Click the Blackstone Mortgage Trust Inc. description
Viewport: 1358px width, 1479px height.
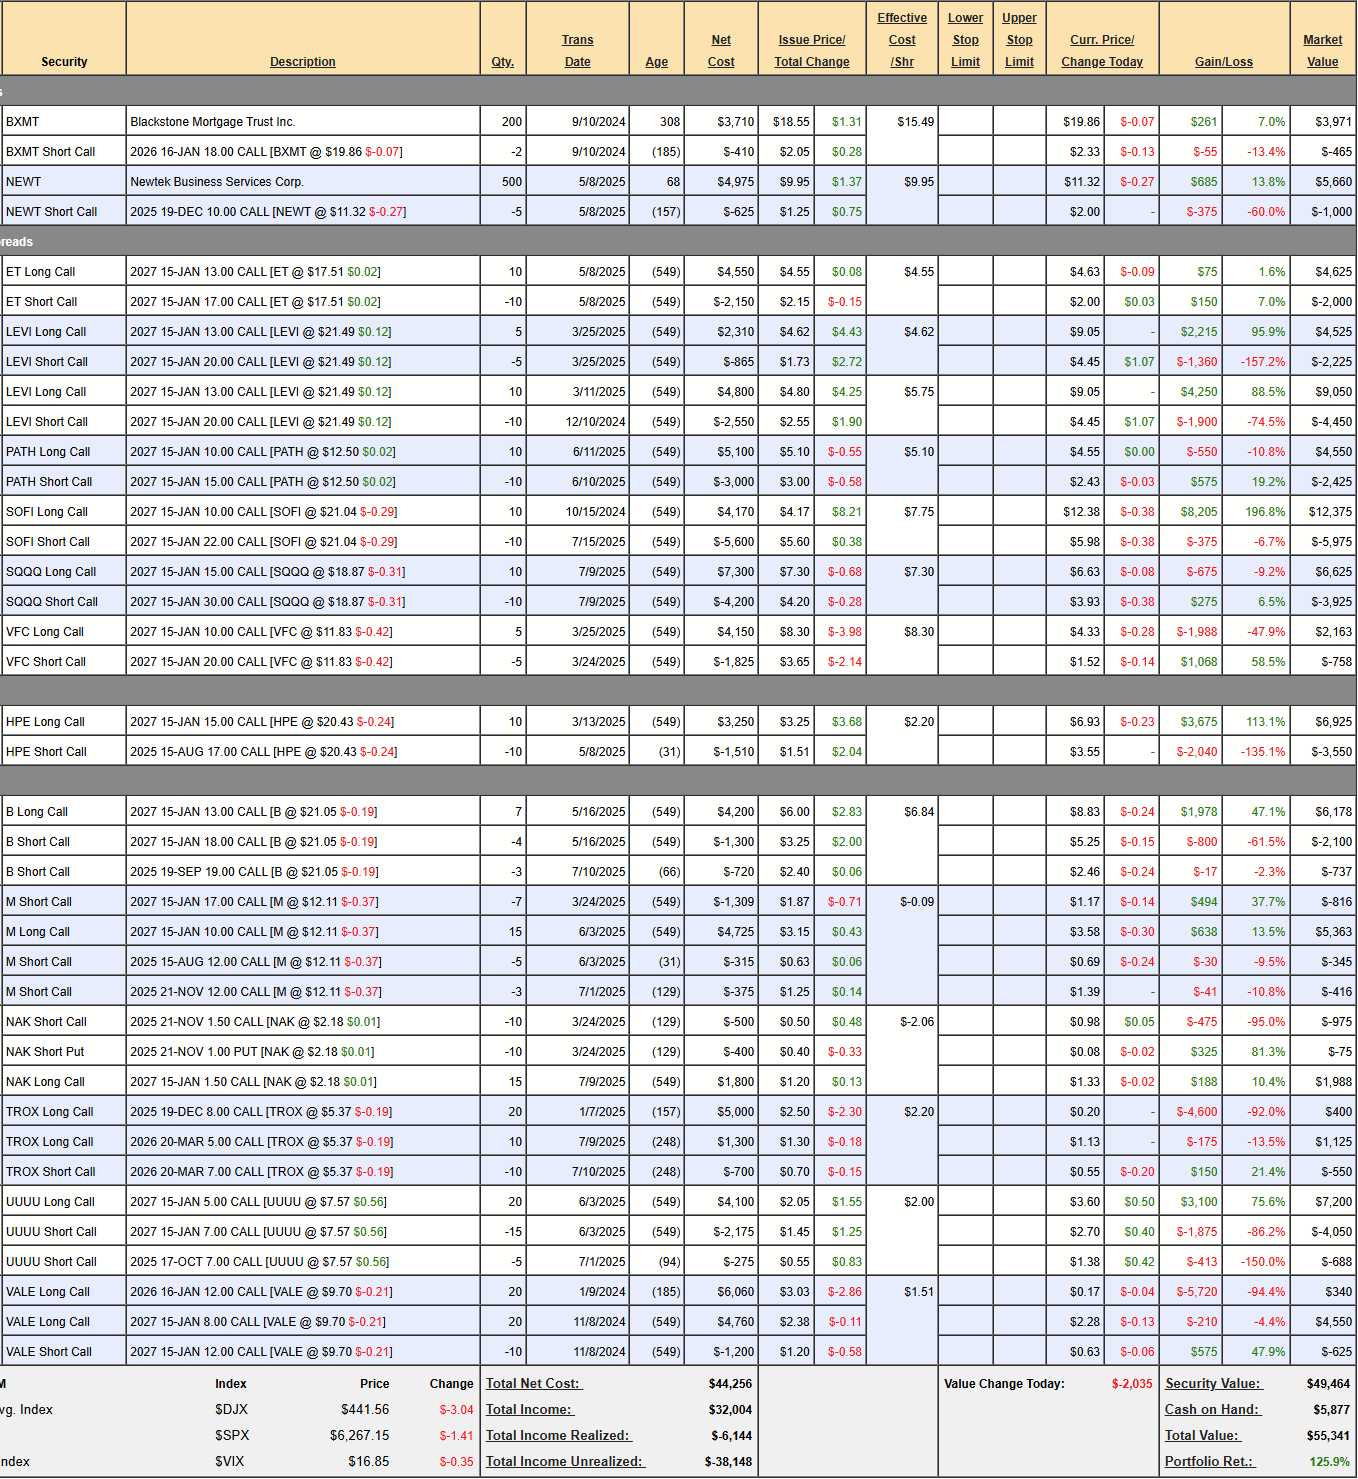click(x=212, y=122)
